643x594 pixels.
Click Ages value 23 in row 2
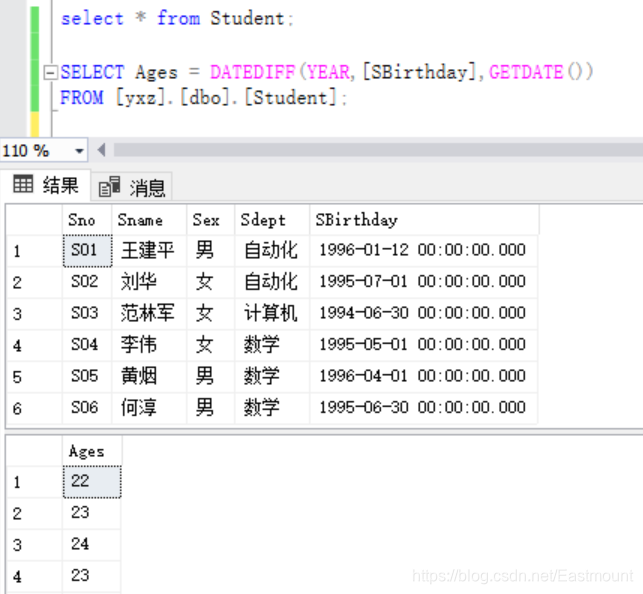click(x=91, y=513)
